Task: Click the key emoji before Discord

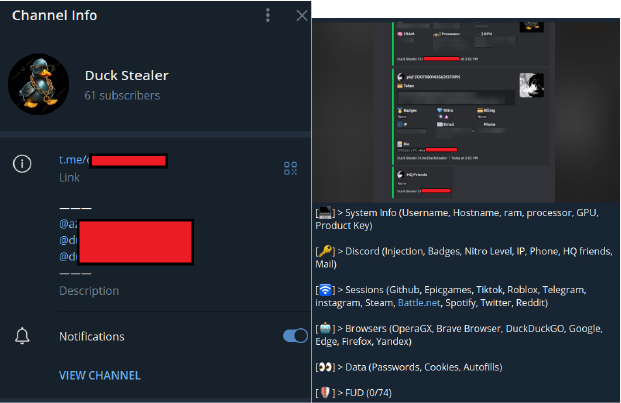Action: [x=325, y=251]
